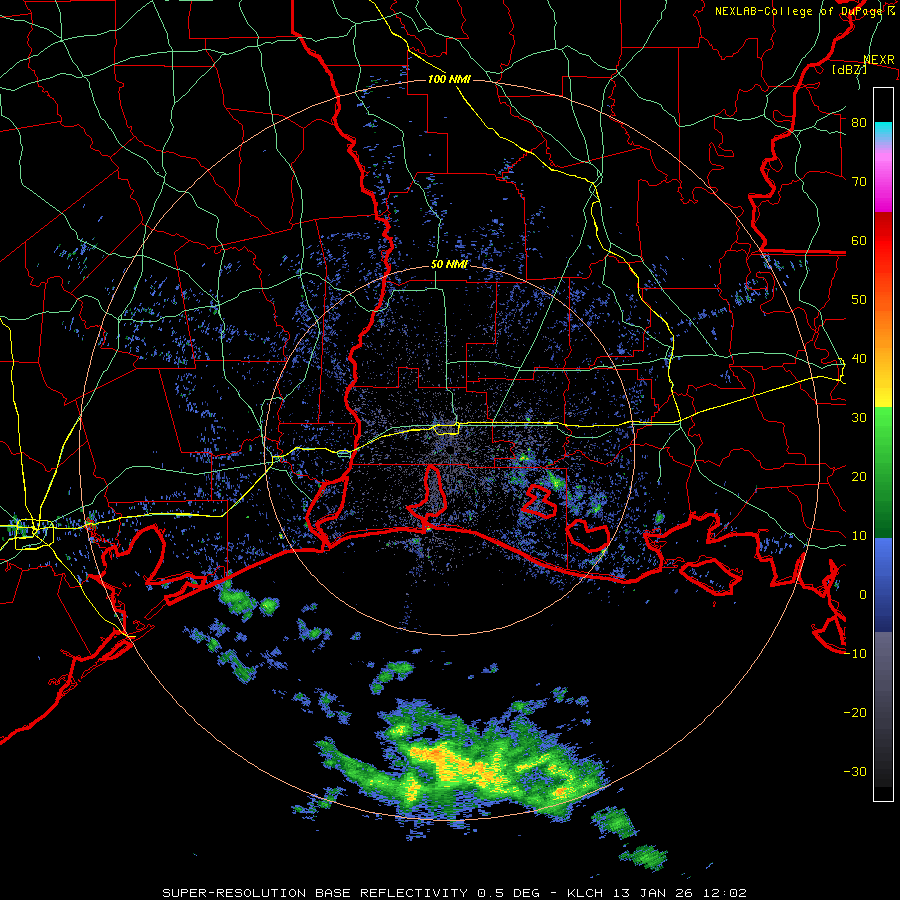Screen dimensions: 900x900
Task: Click the "KLCH" station identifier in caption
Action: pos(585,893)
